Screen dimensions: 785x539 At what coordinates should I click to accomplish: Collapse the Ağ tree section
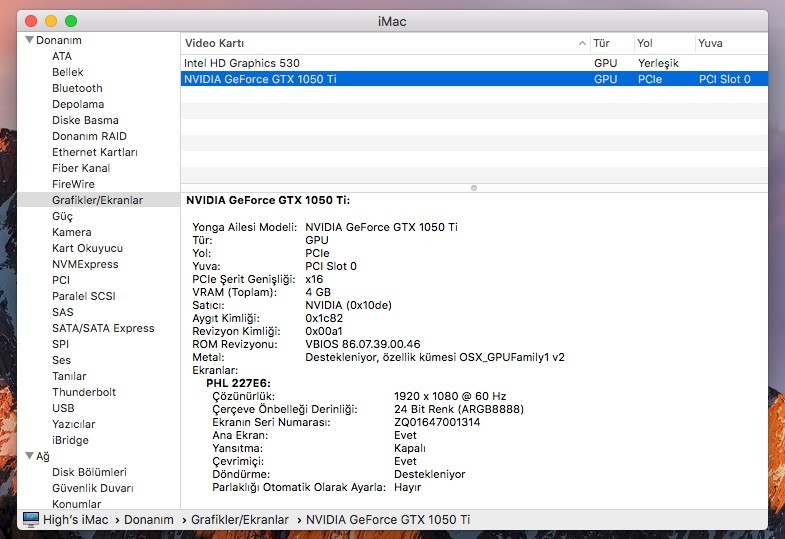[x=29, y=456]
